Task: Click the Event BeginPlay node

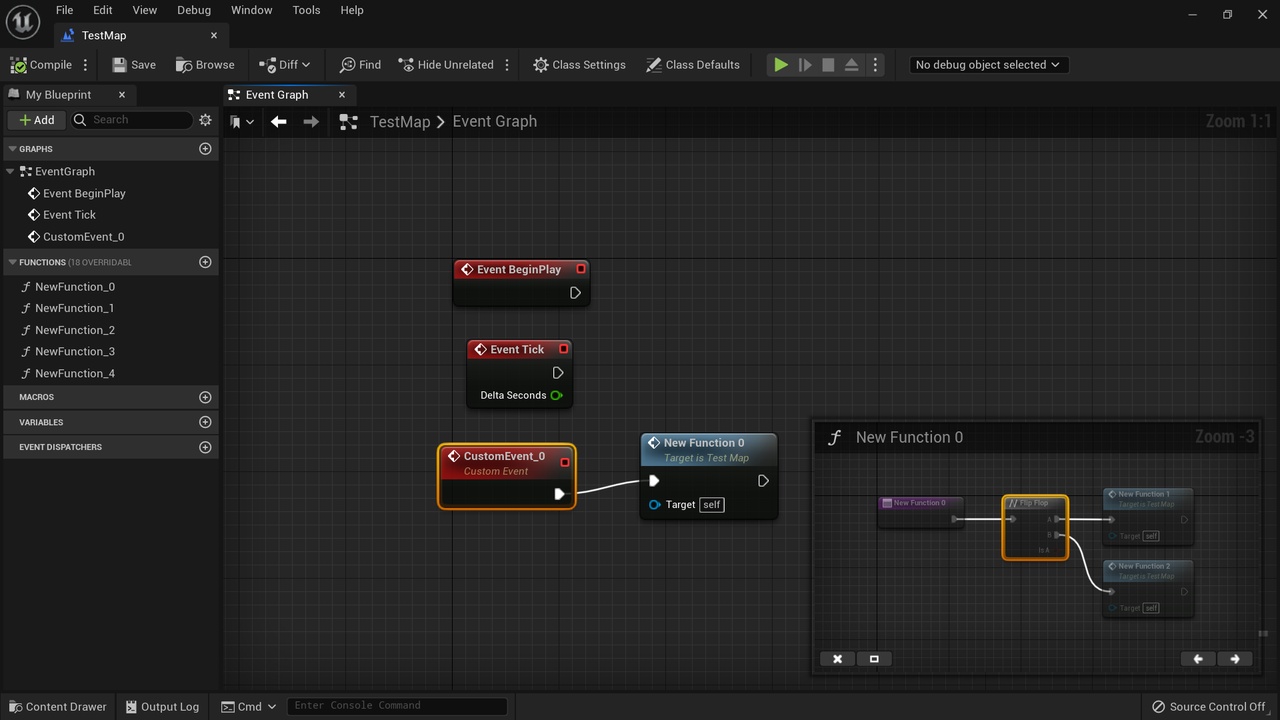Action: pyautogui.click(x=521, y=283)
